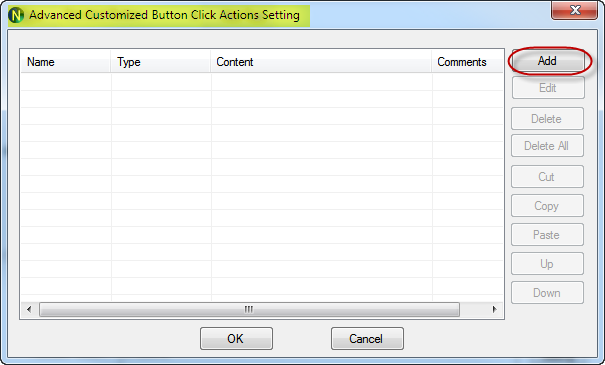Click the Comments column header
Screen dimensions: 605x365
[x=468, y=62]
